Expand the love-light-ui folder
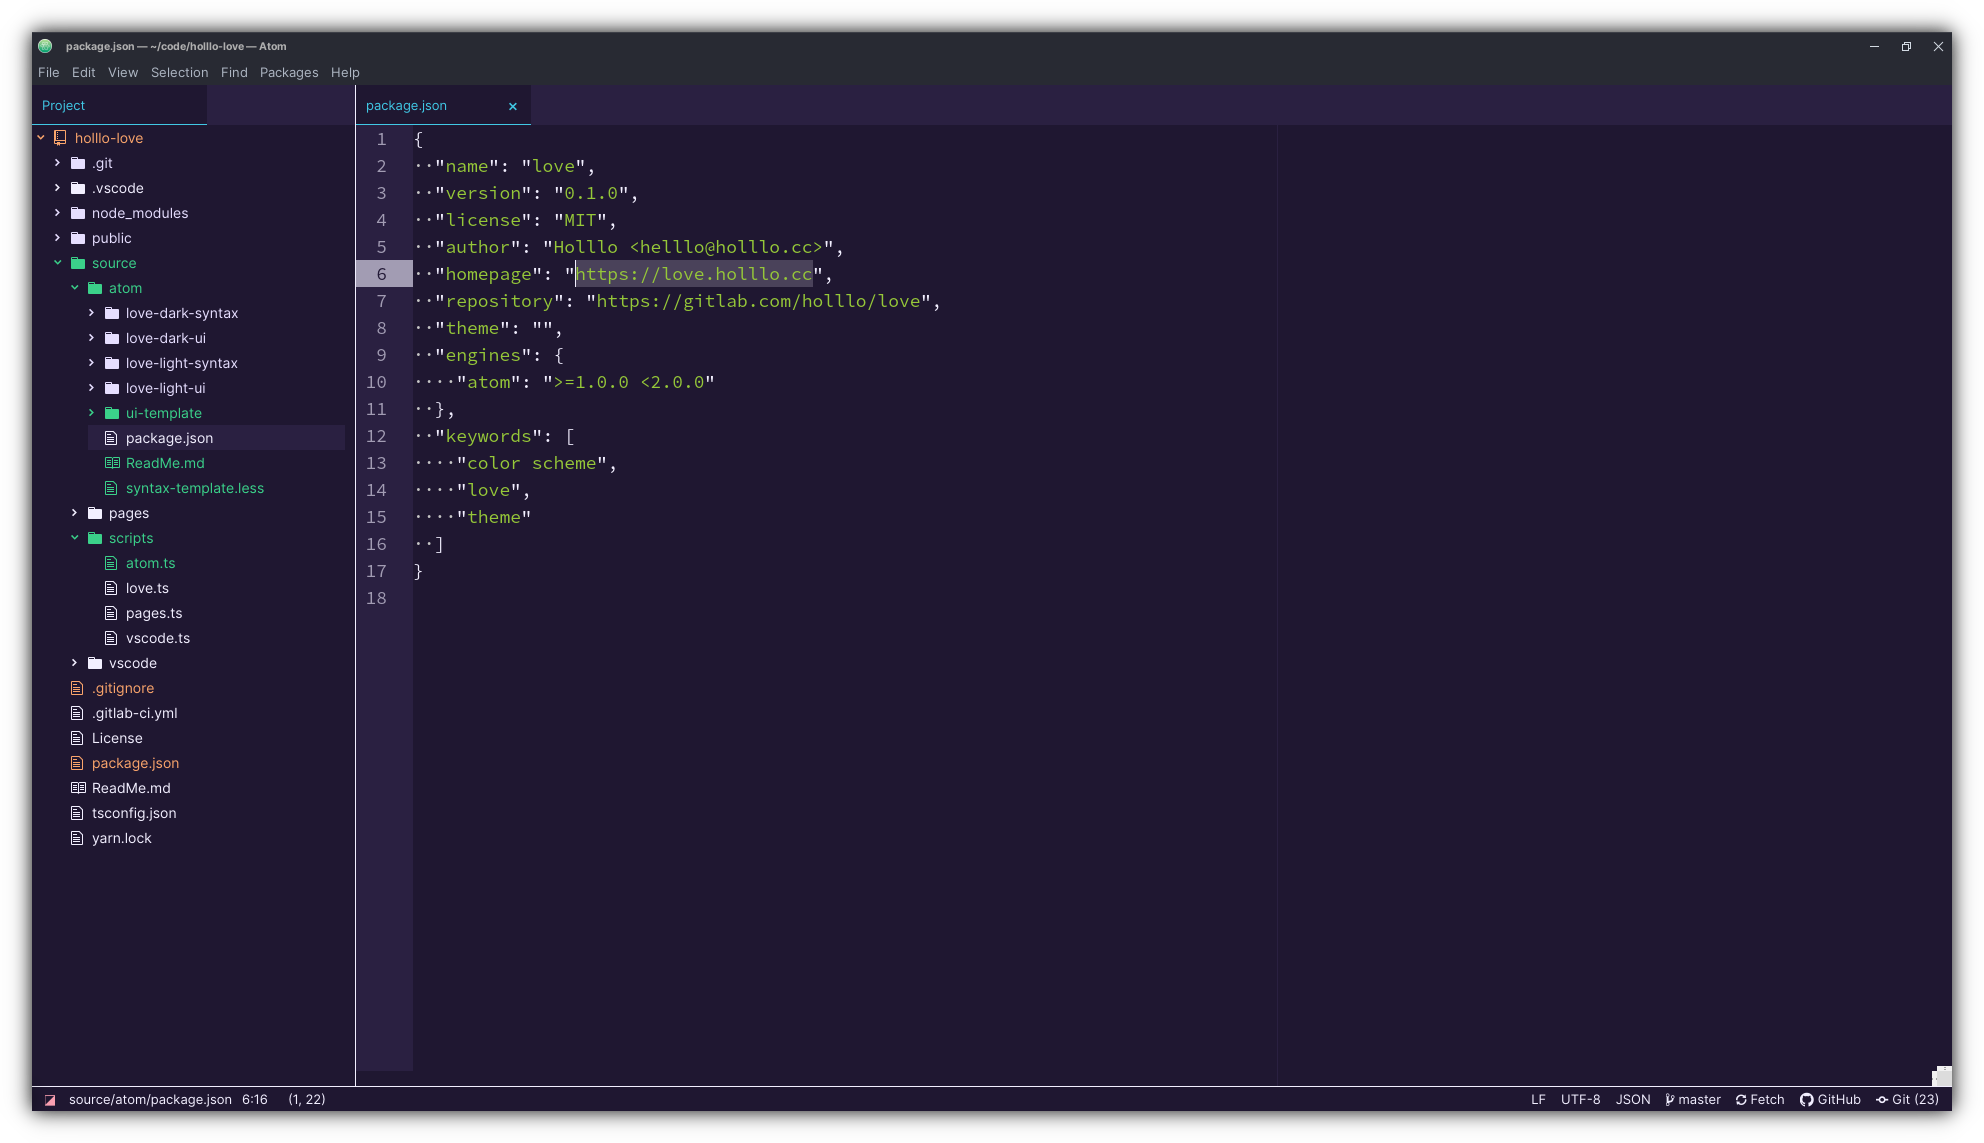 [x=92, y=388]
